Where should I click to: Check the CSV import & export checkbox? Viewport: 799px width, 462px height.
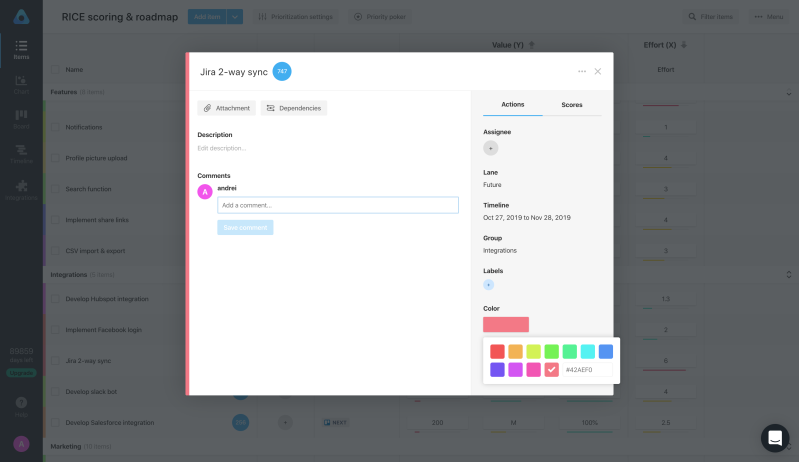(x=55, y=251)
